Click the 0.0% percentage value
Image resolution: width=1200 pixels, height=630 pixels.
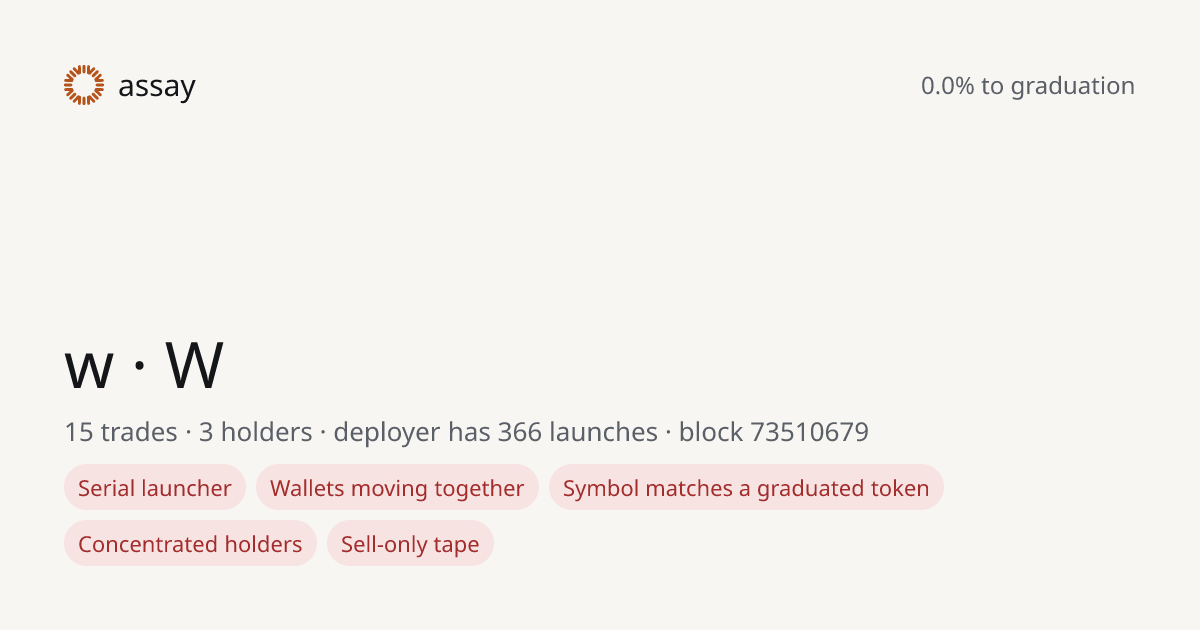click(947, 86)
